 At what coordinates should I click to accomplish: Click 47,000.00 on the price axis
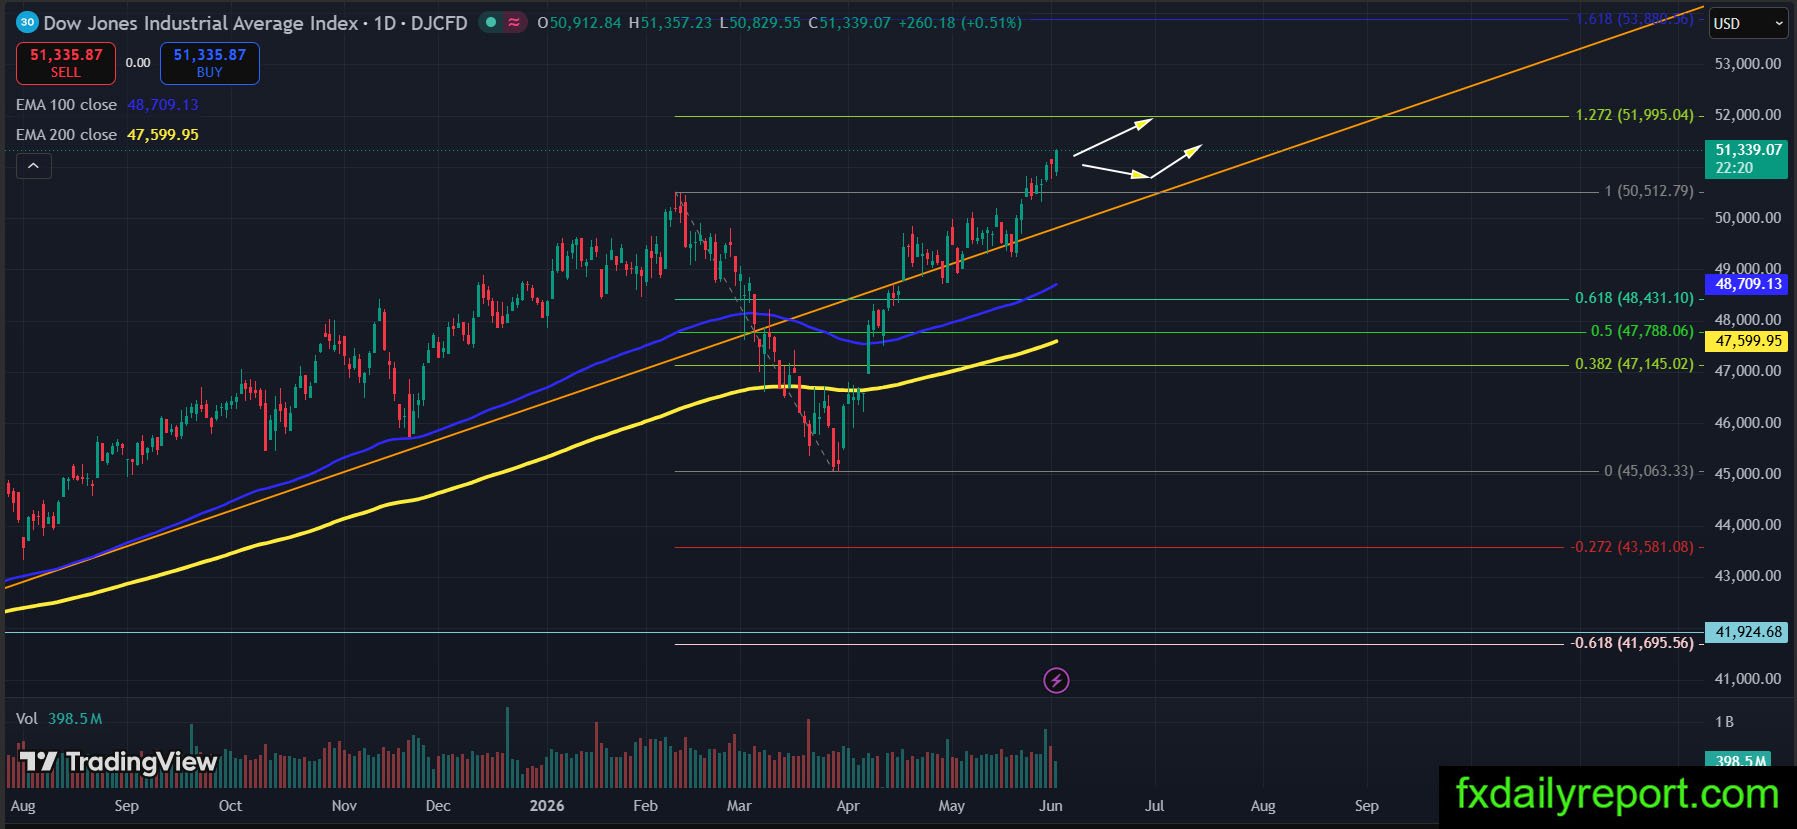tap(1748, 371)
